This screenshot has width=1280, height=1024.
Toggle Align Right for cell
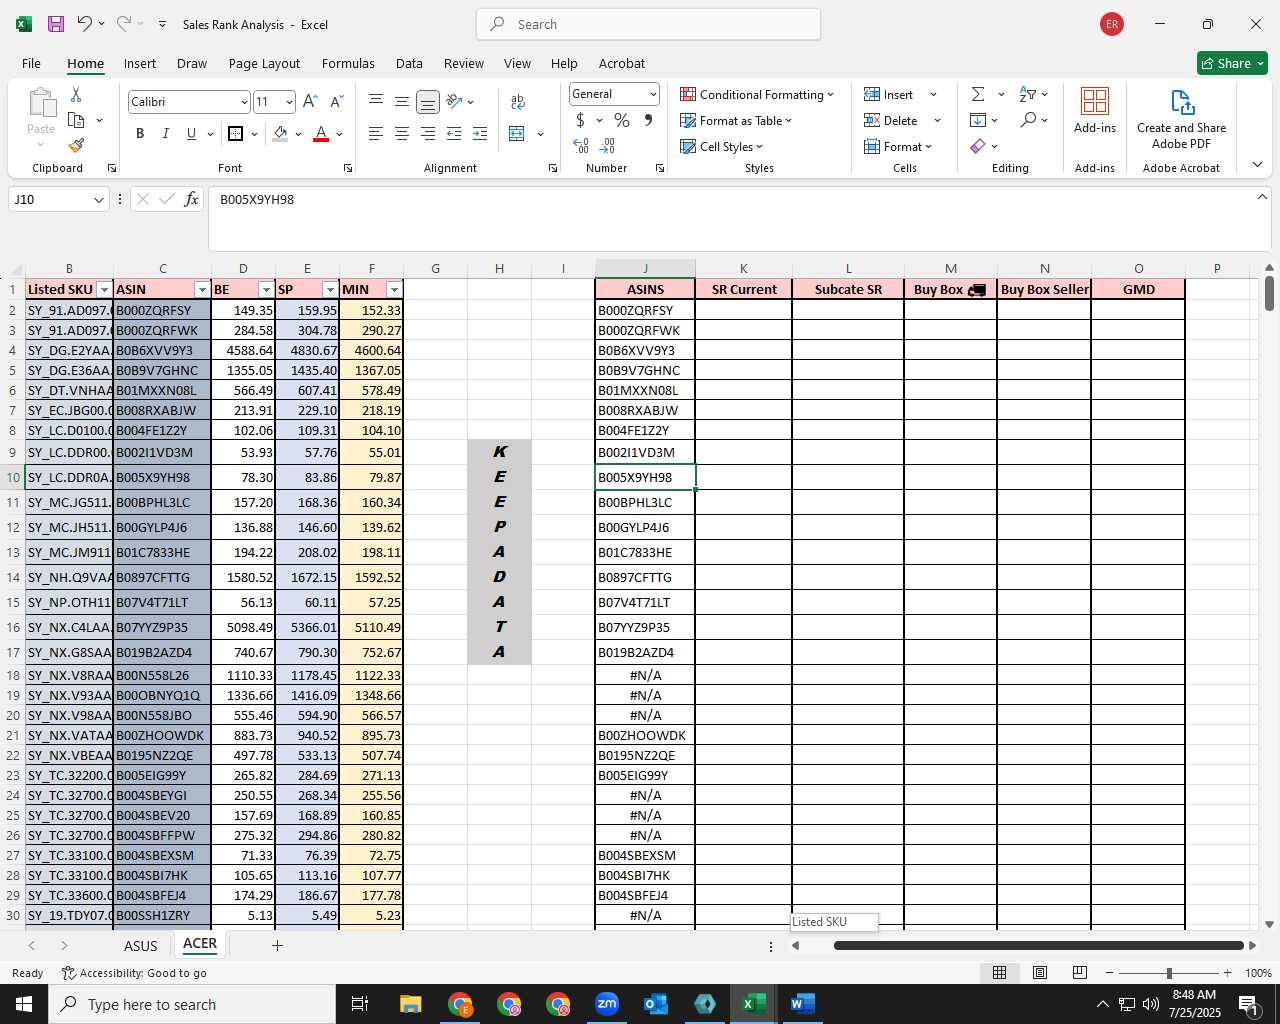tap(428, 133)
